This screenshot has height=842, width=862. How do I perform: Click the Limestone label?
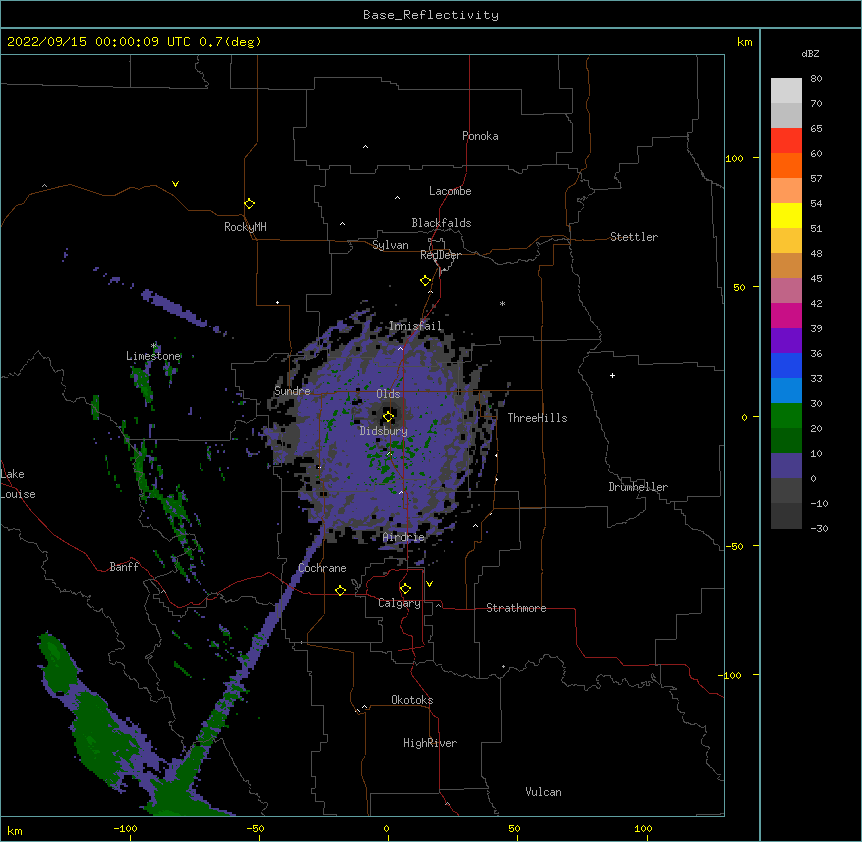point(153,356)
